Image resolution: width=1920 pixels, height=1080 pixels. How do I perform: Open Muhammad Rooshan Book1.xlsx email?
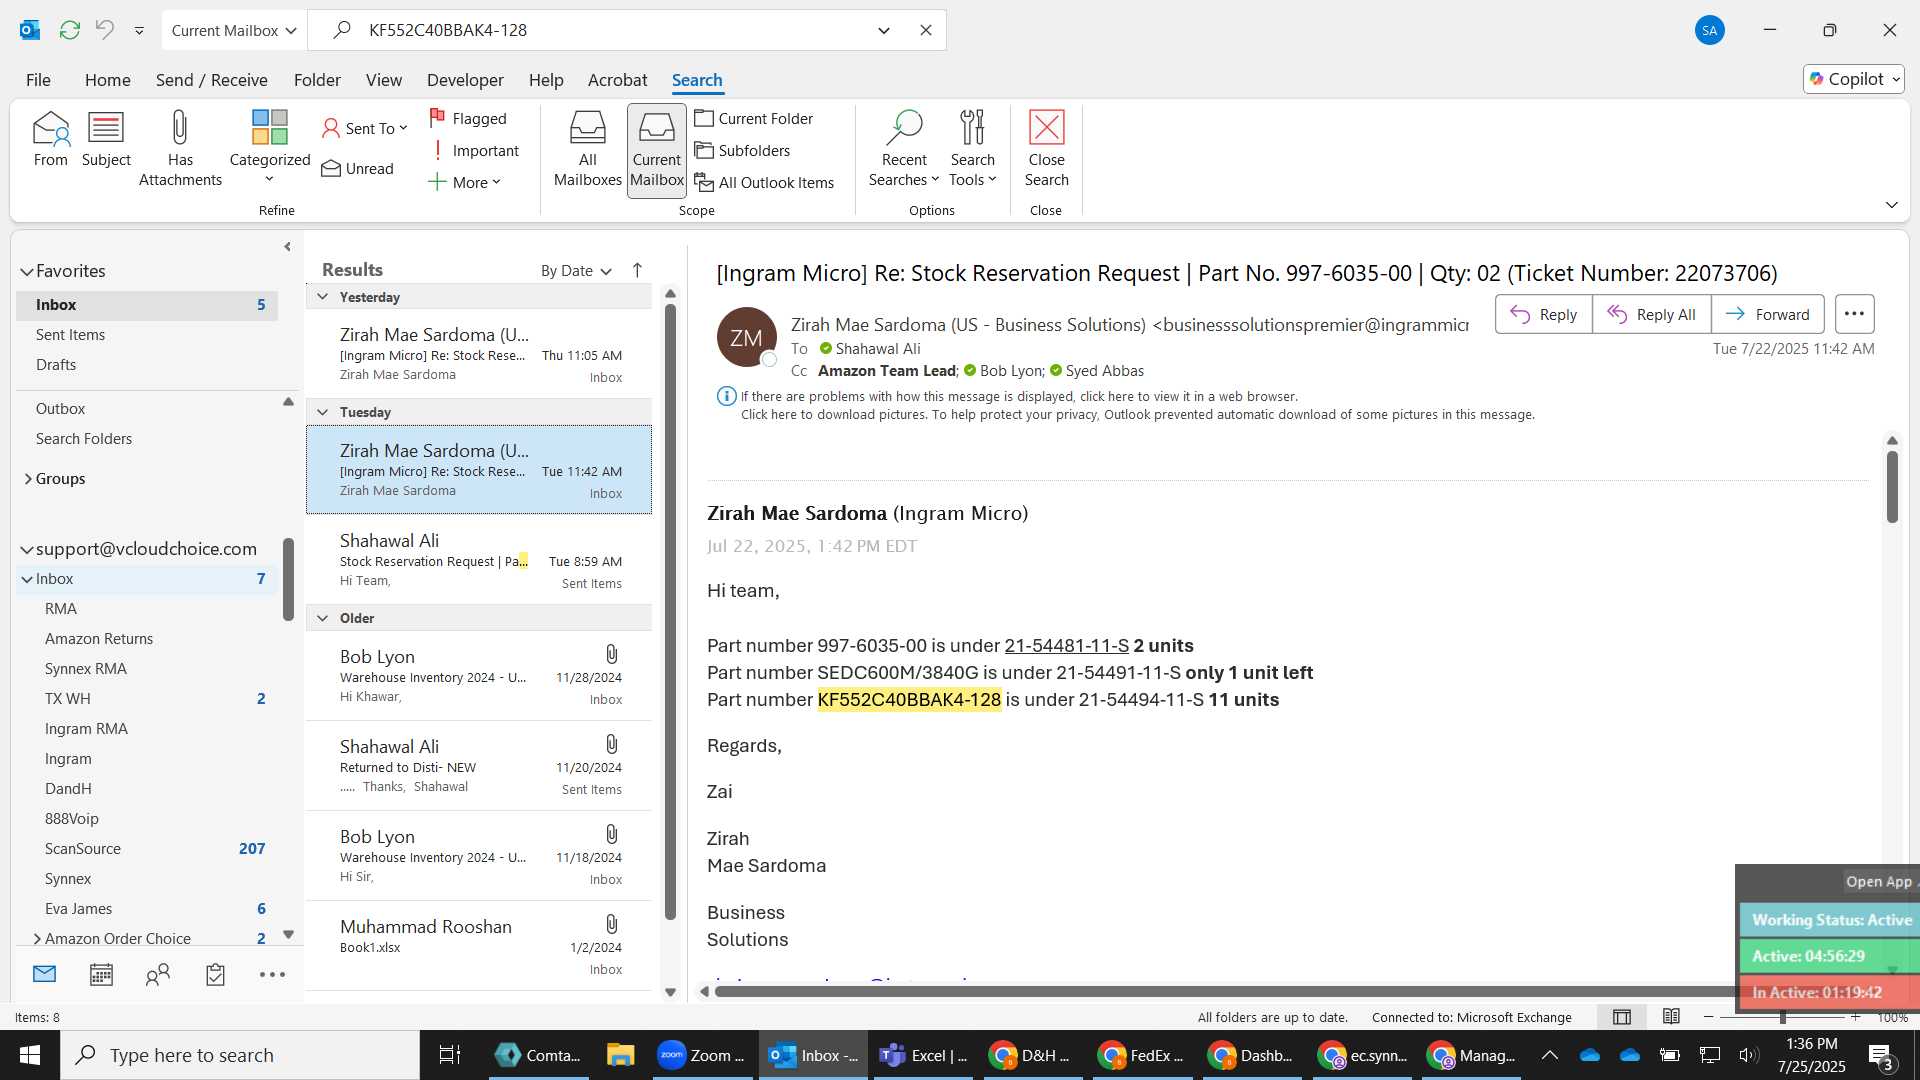click(479, 947)
